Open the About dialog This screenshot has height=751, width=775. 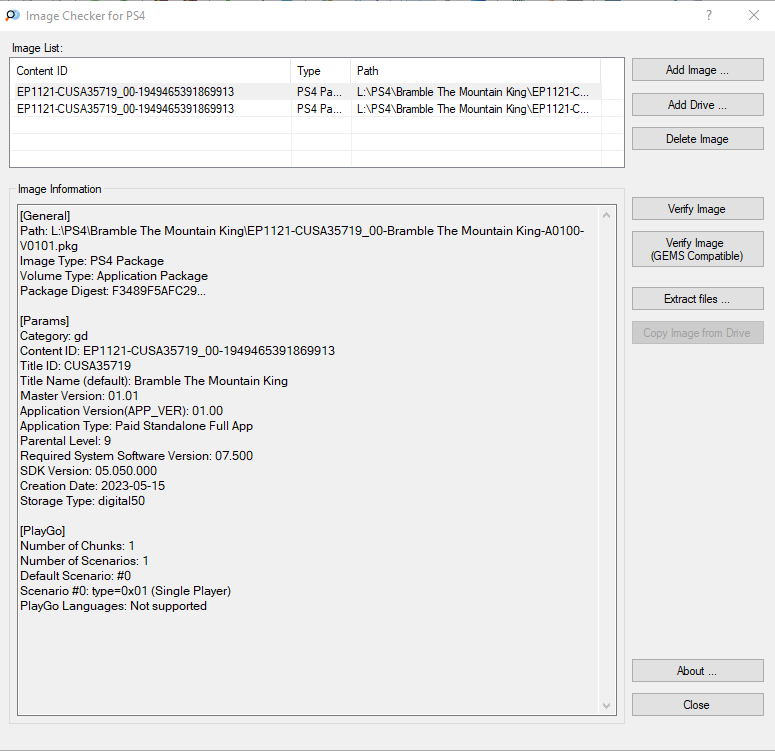pyautogui.click(x=697, y=671)
